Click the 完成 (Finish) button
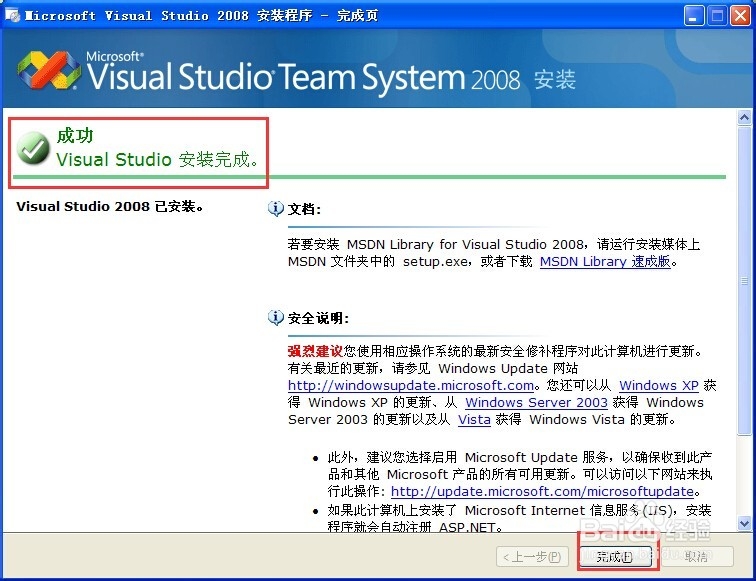The height and width of the screenshot is (581, 756). pyautogui.click(x=615, y=557)
